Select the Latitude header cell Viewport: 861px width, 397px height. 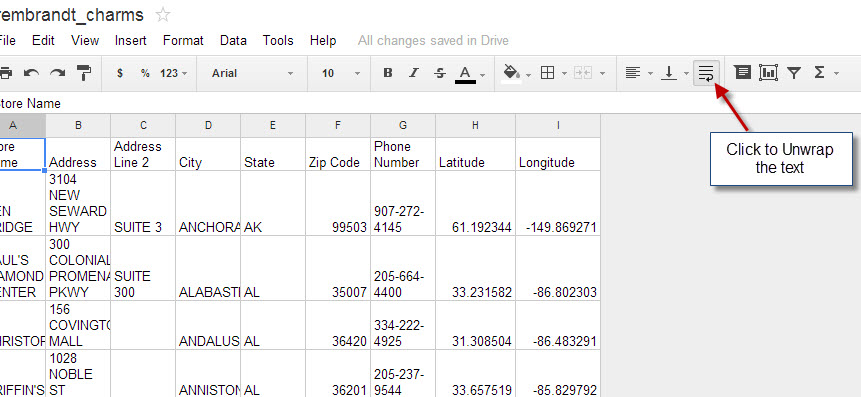click(x=476, y=154)
